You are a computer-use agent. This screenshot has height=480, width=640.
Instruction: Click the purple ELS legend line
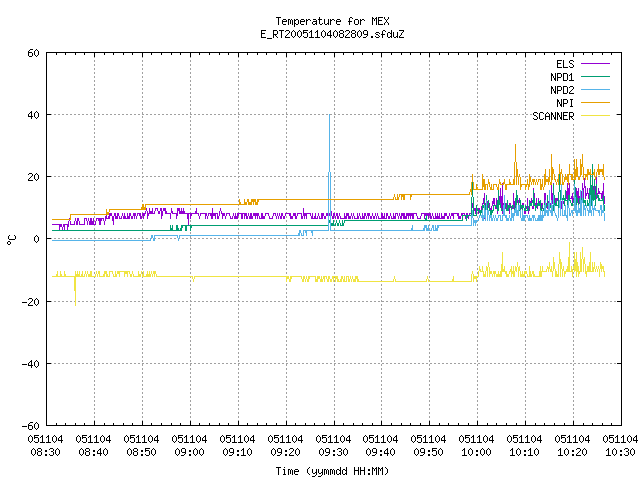click(x=595, y=64)
